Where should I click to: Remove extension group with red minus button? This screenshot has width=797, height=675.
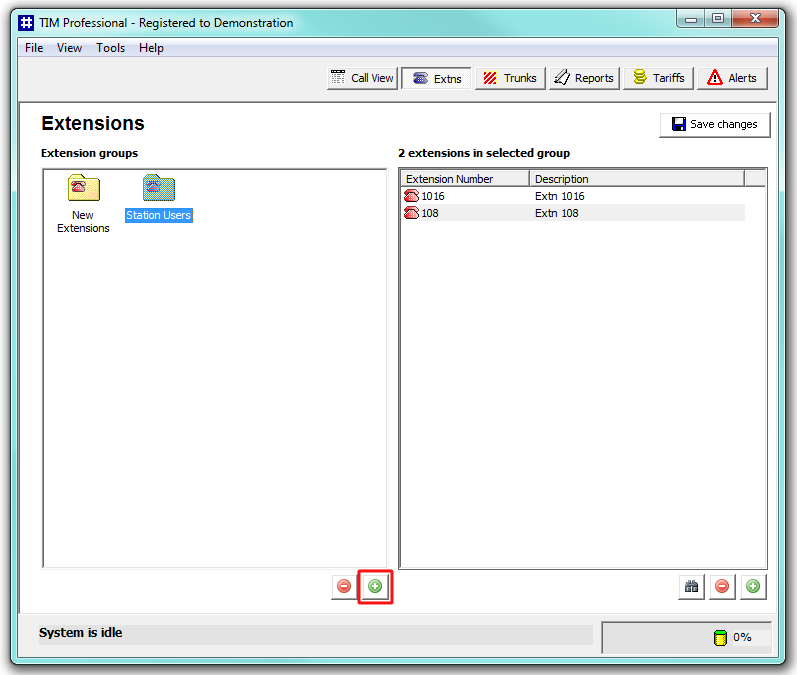pyautogui.click(x=344, y=587)
